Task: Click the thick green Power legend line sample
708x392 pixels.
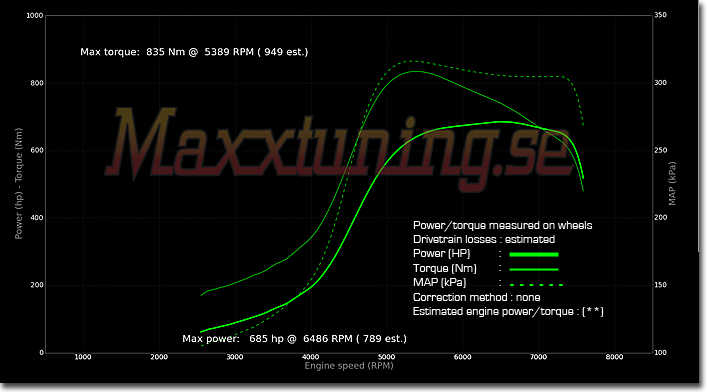Action: (534, 255)
